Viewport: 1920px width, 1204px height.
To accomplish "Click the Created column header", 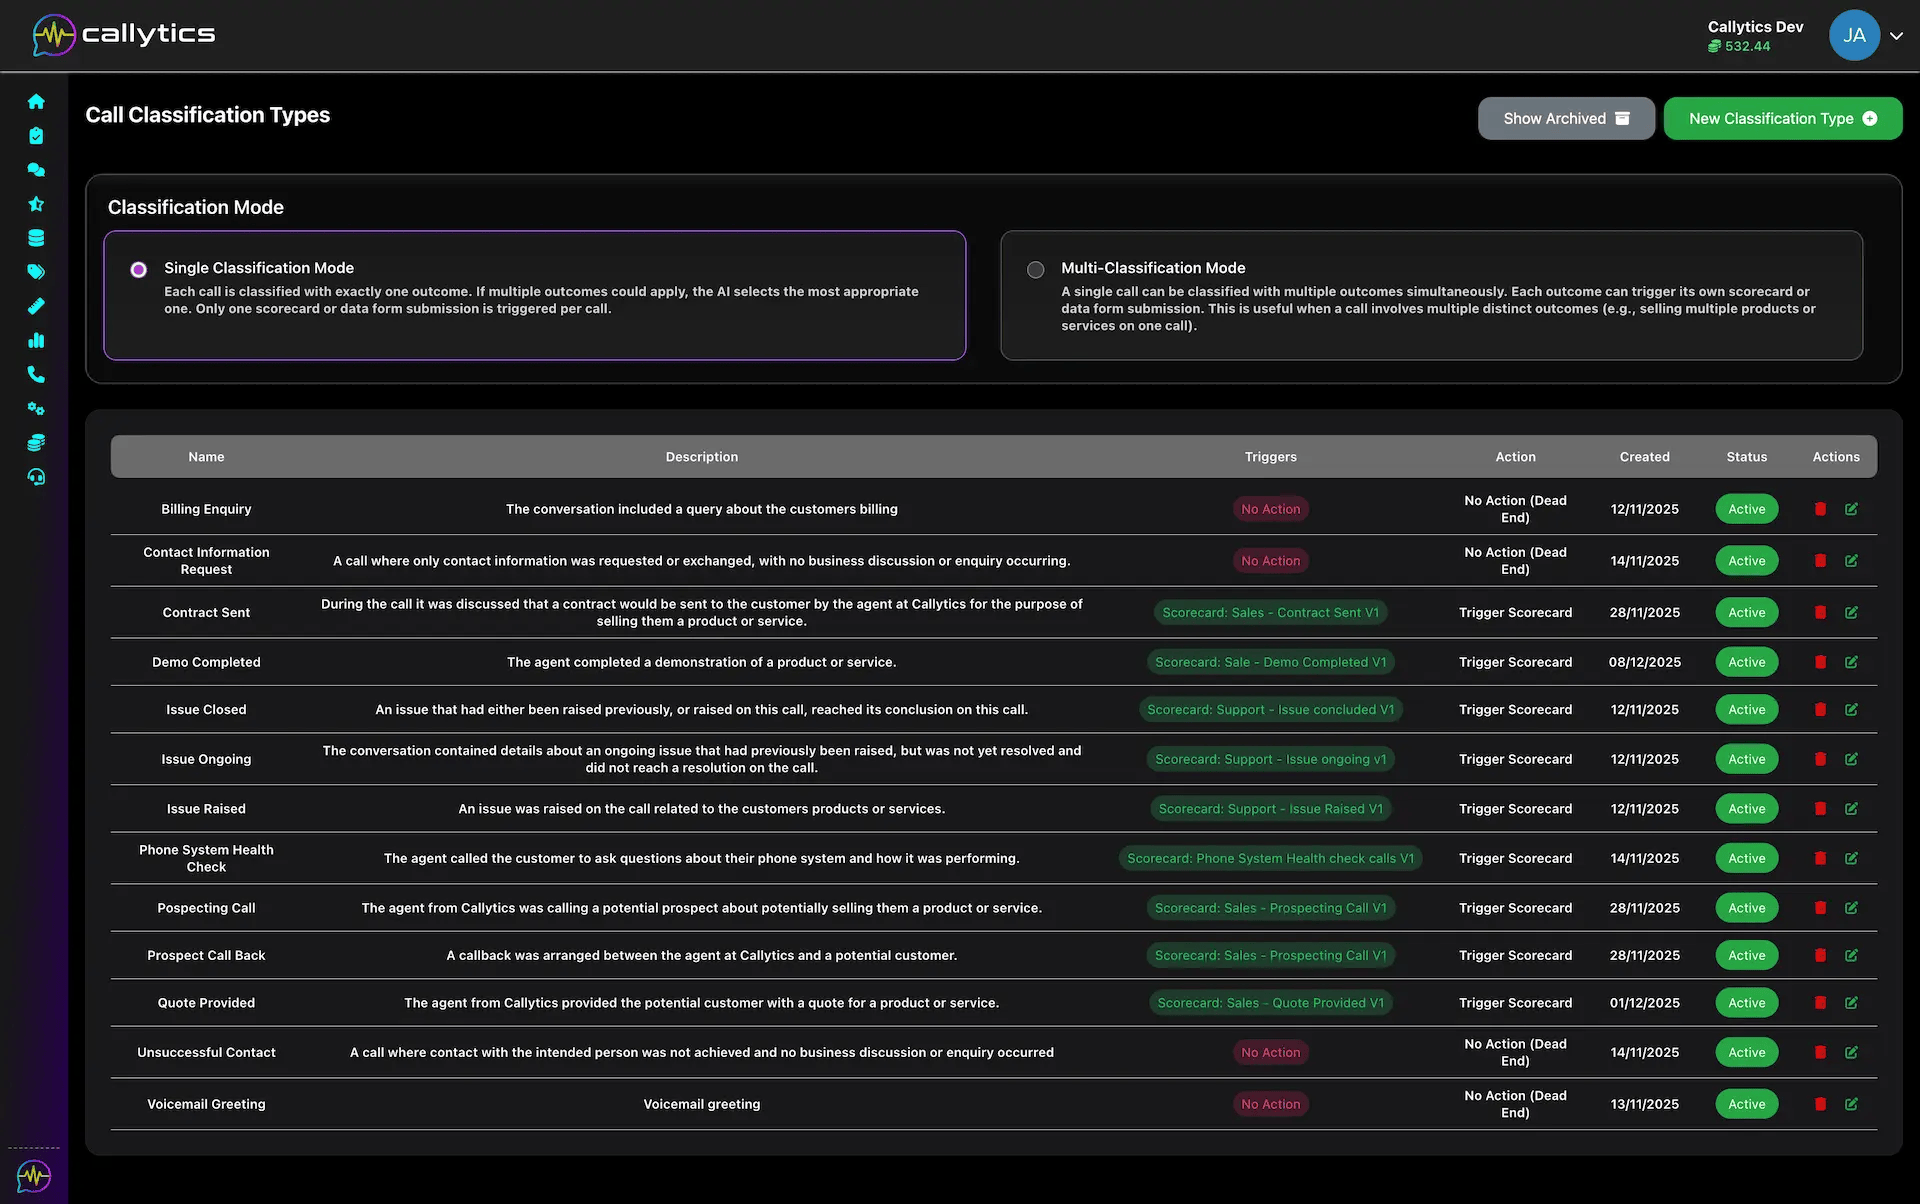I will coord(1644,457).
